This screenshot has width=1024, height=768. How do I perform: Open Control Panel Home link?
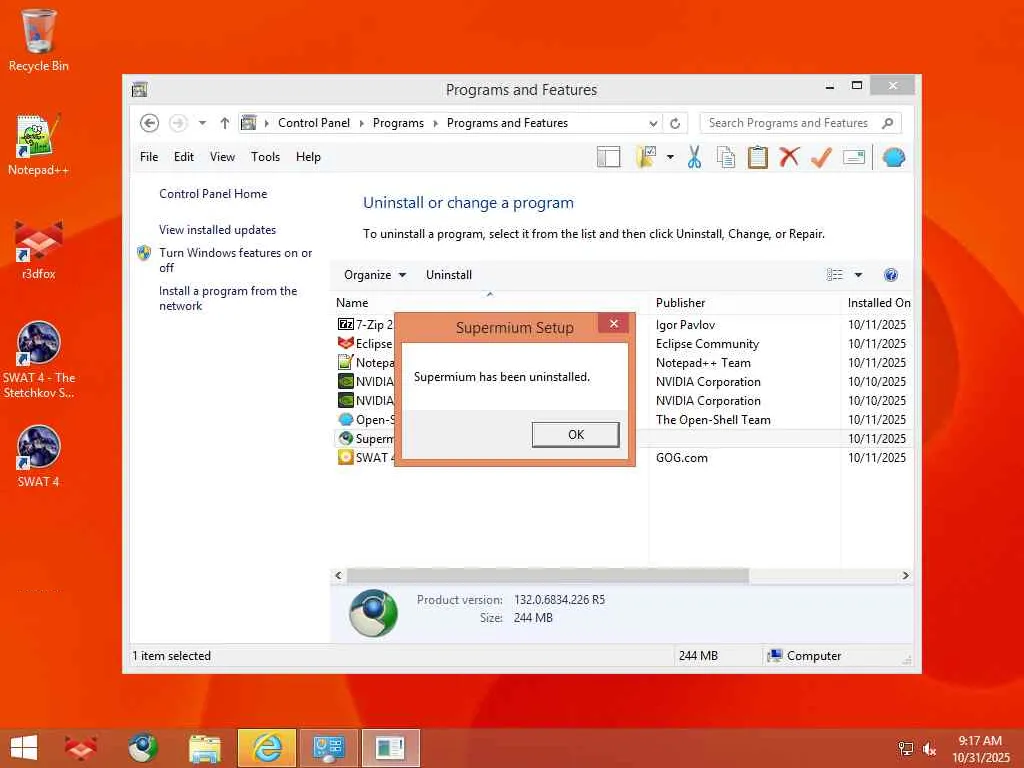point(213,194)
